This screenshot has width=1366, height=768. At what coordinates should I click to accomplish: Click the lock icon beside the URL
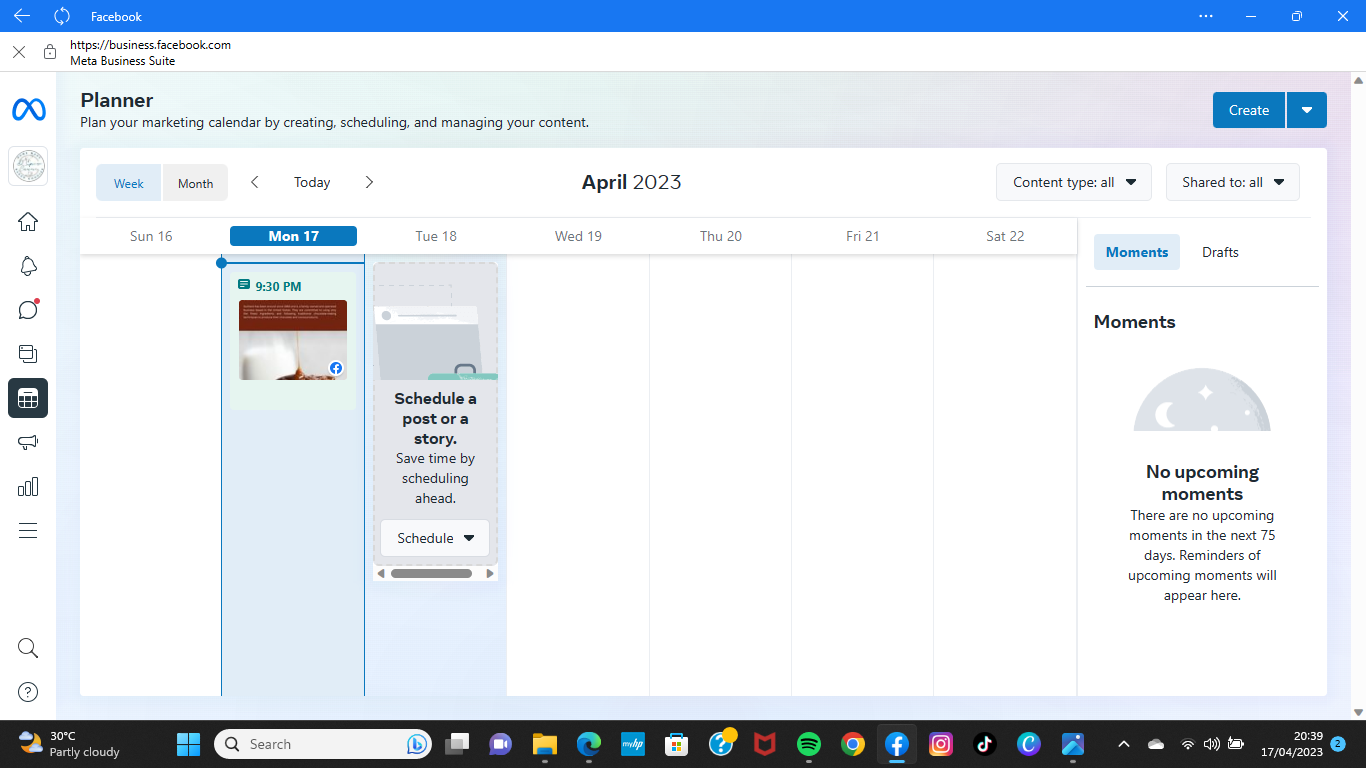tap(50, 52)
